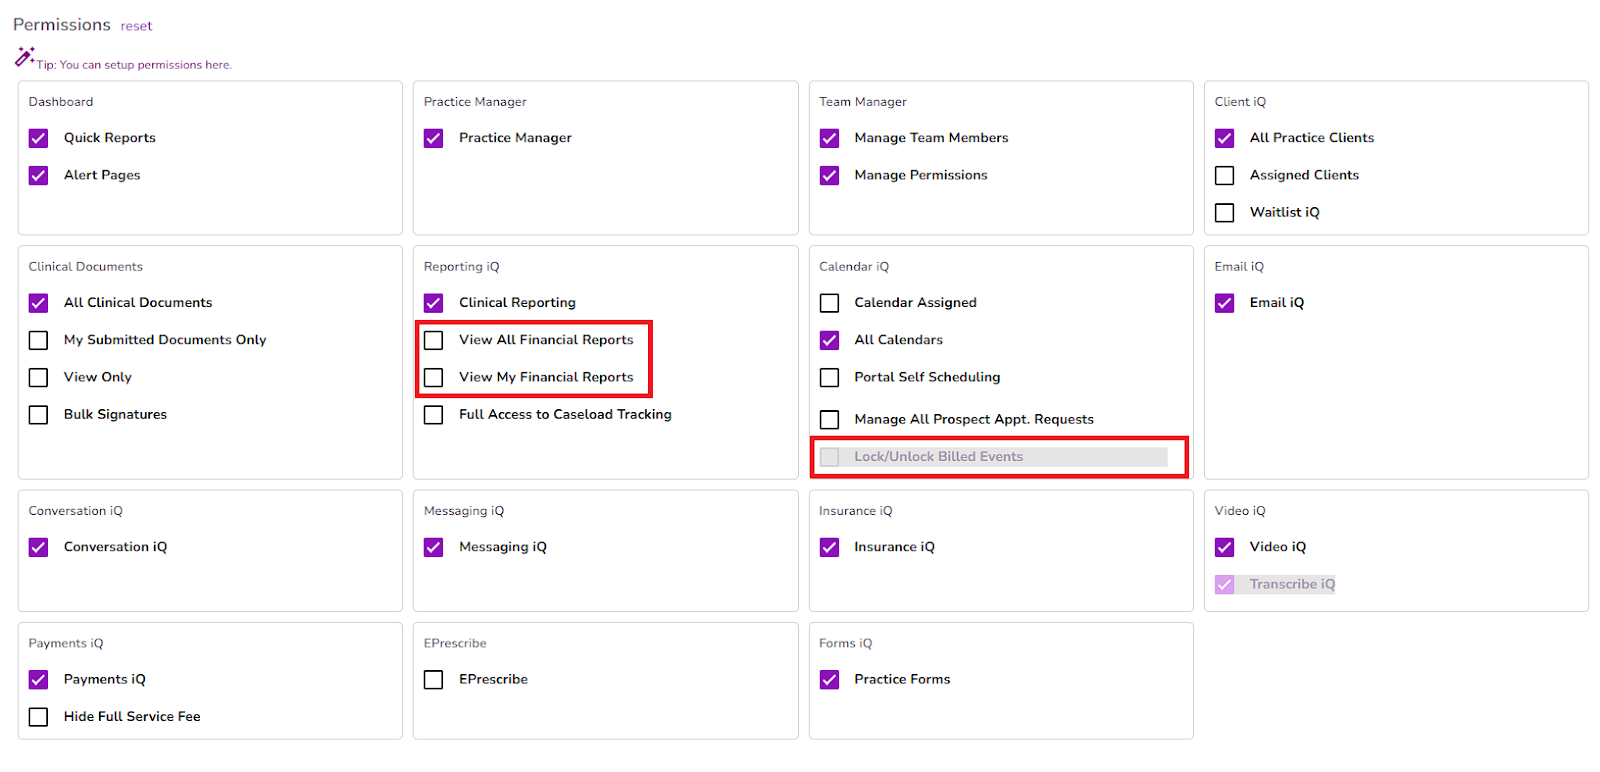Enable the View Only checkbox
The width and height of the screenshot is (1600, 772).
point(38,377)
